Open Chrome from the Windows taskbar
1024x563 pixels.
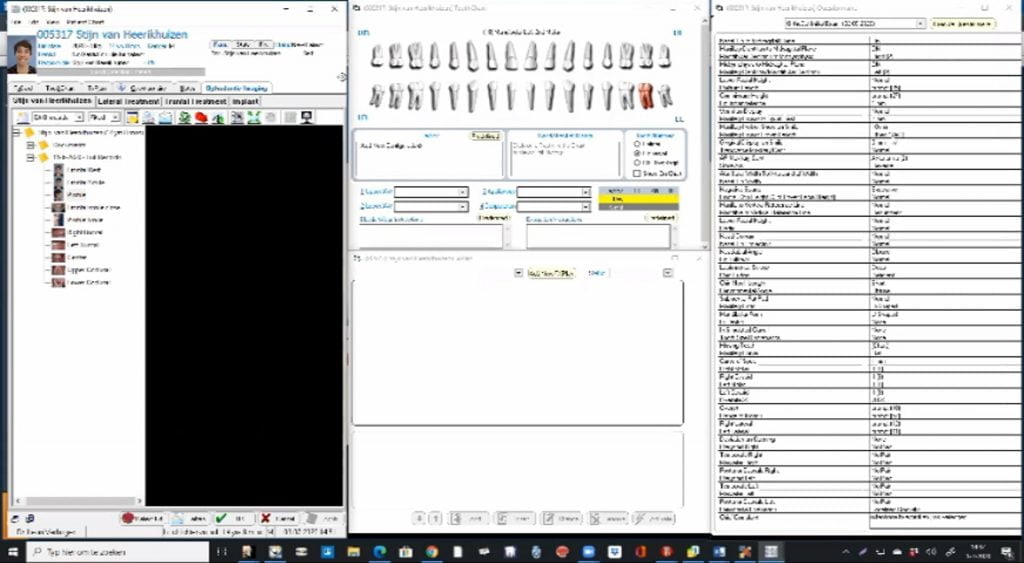[x=431, y=552]
